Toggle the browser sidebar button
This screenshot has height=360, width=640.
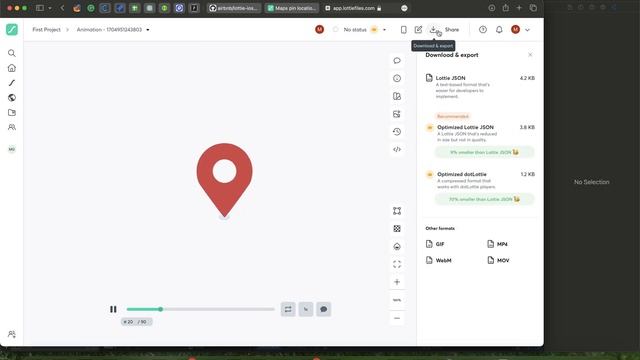pyautogui.click(x=40, y=8)
